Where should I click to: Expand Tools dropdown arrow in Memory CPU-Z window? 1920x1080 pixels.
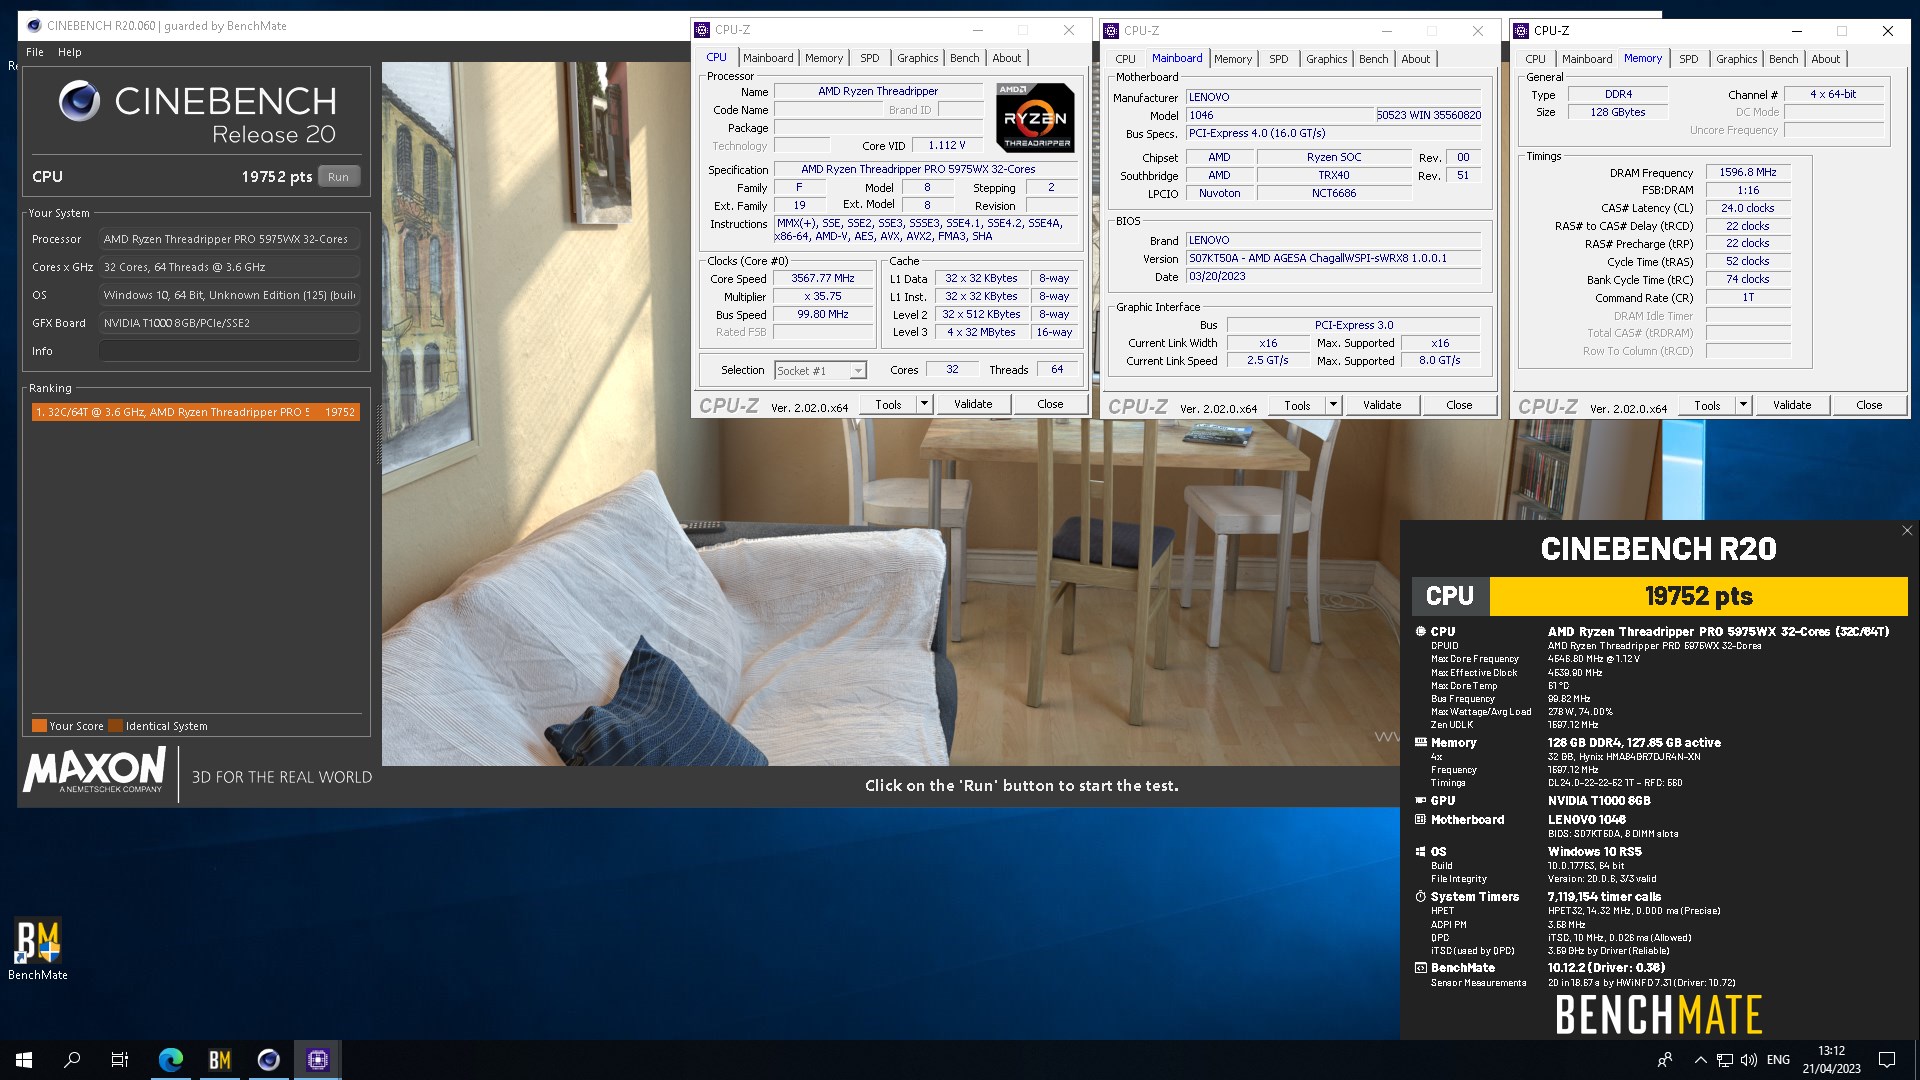point(1743,405)
